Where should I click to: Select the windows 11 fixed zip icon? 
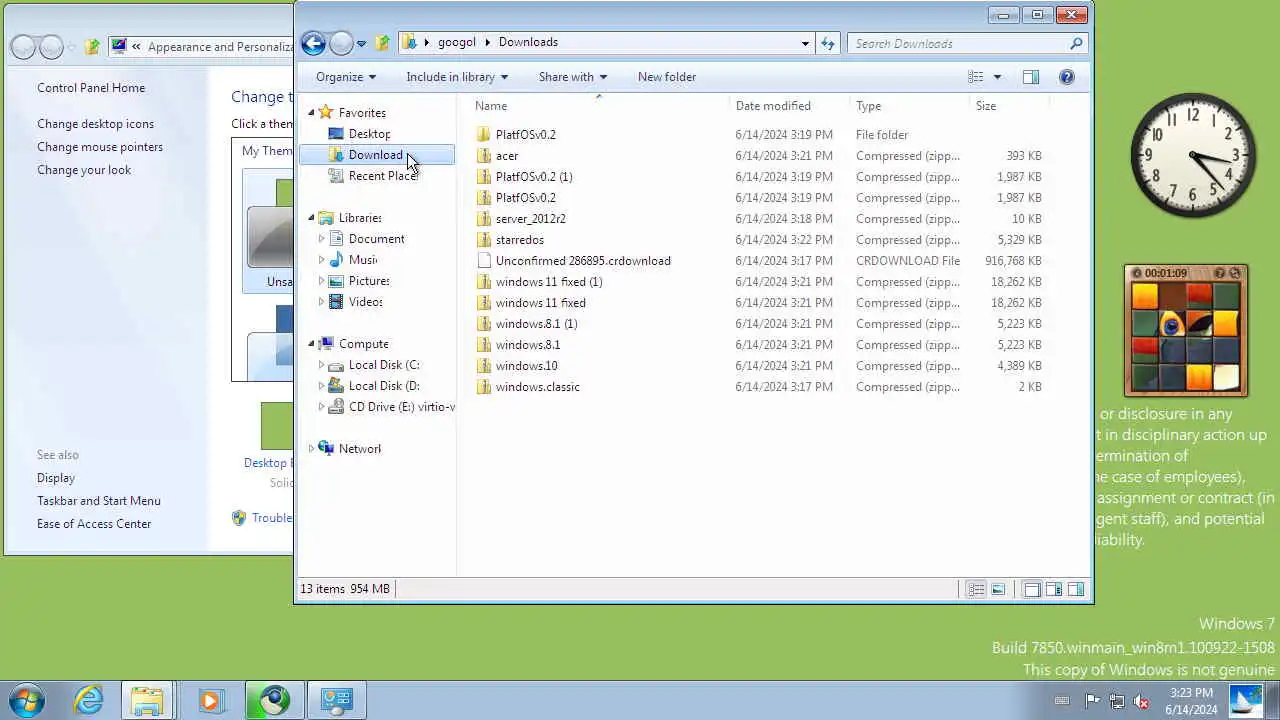coord(484,303)
